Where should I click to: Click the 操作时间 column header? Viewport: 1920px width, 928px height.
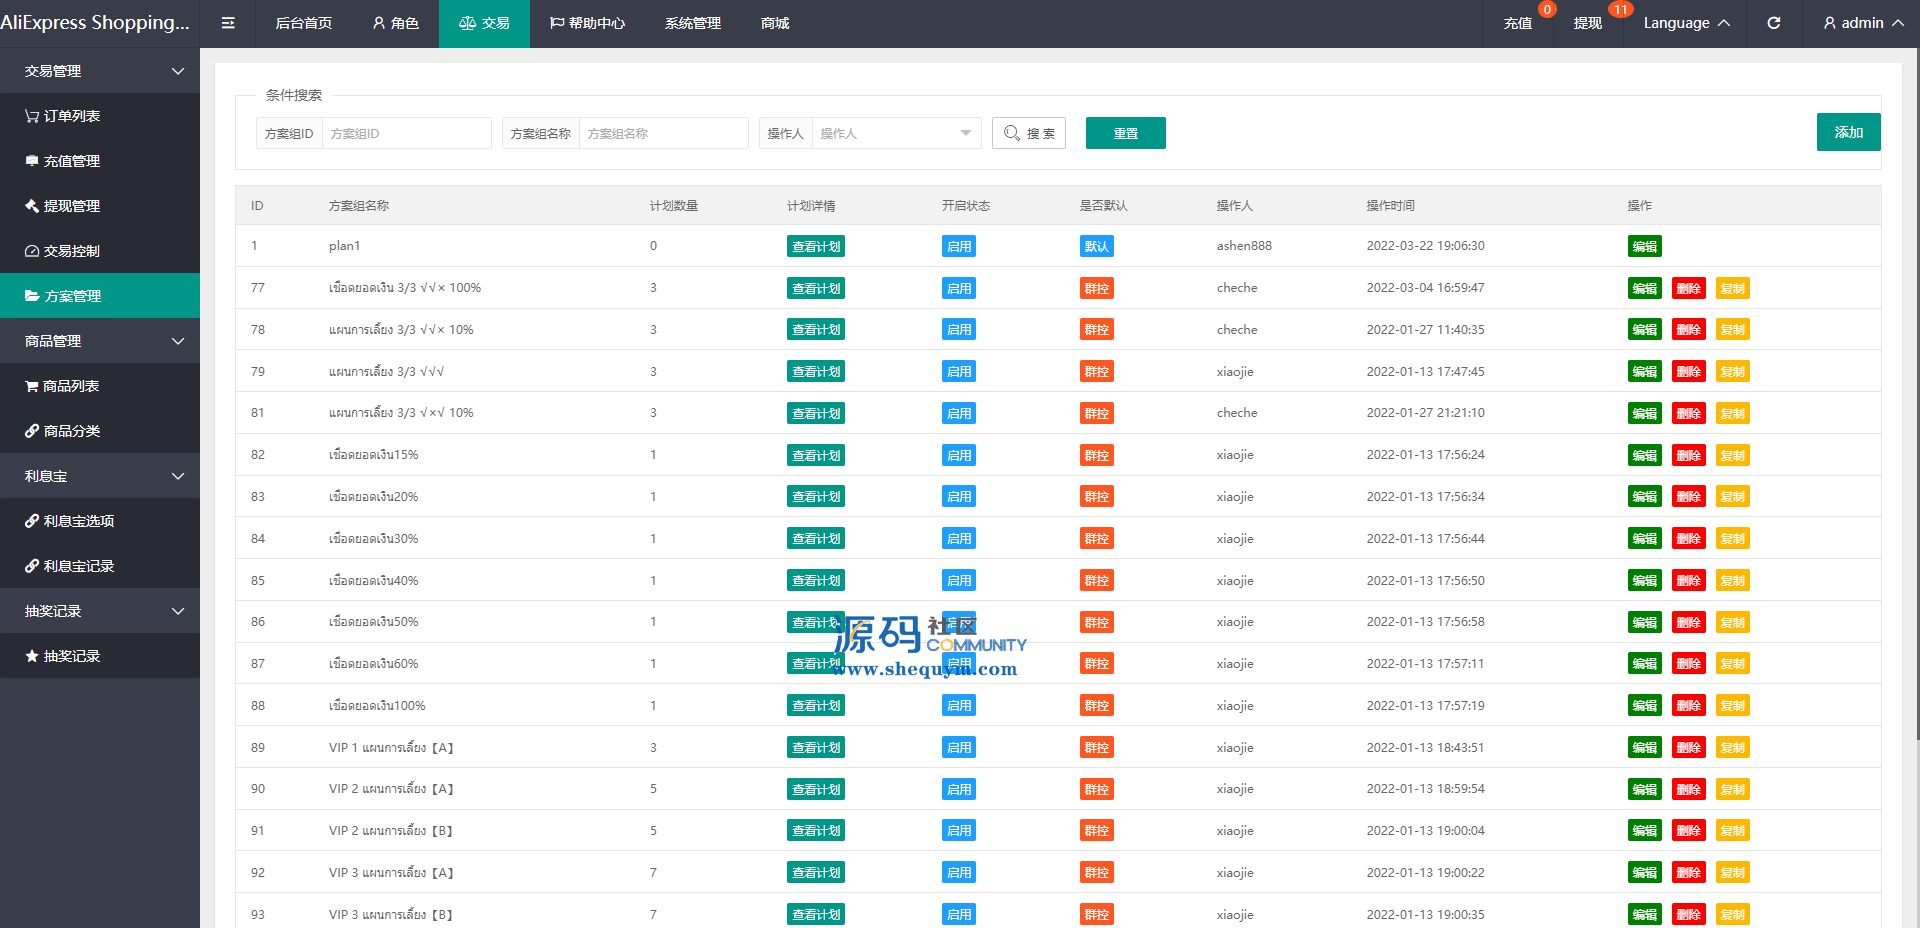(x=1390, y=205)
